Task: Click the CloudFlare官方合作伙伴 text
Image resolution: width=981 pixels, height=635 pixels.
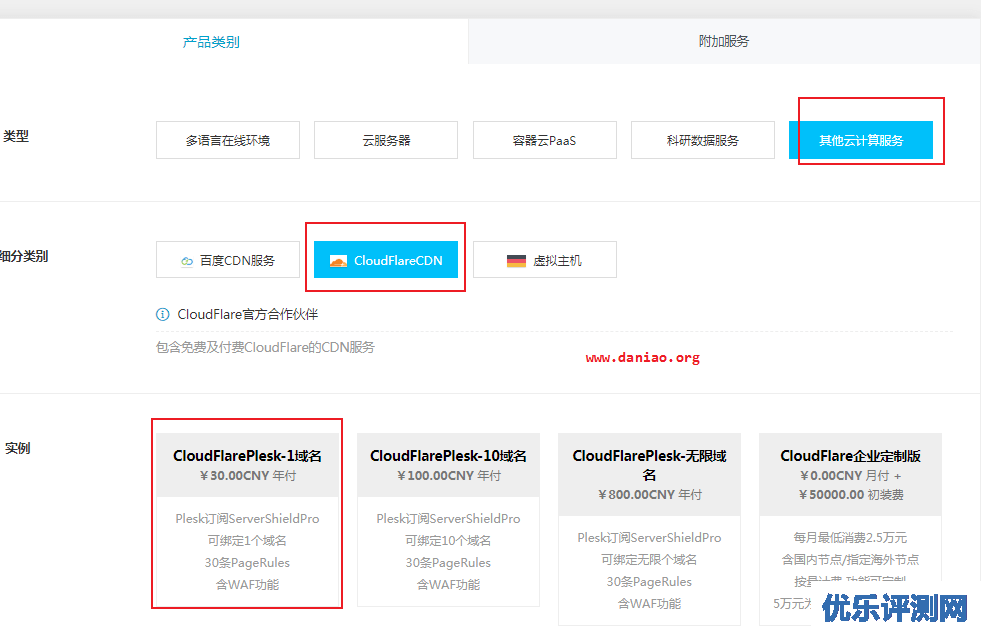Action: coord(248,314)
